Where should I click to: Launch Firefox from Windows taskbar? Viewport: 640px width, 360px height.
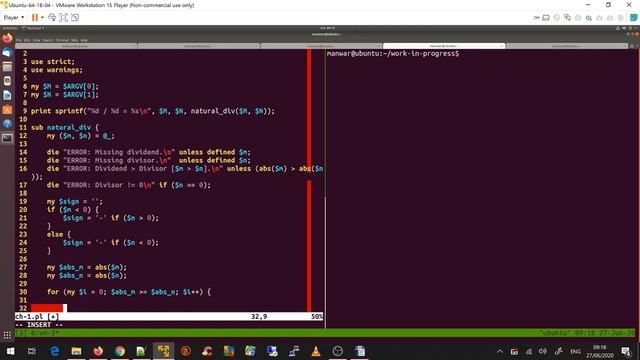[x=98, y=351]
